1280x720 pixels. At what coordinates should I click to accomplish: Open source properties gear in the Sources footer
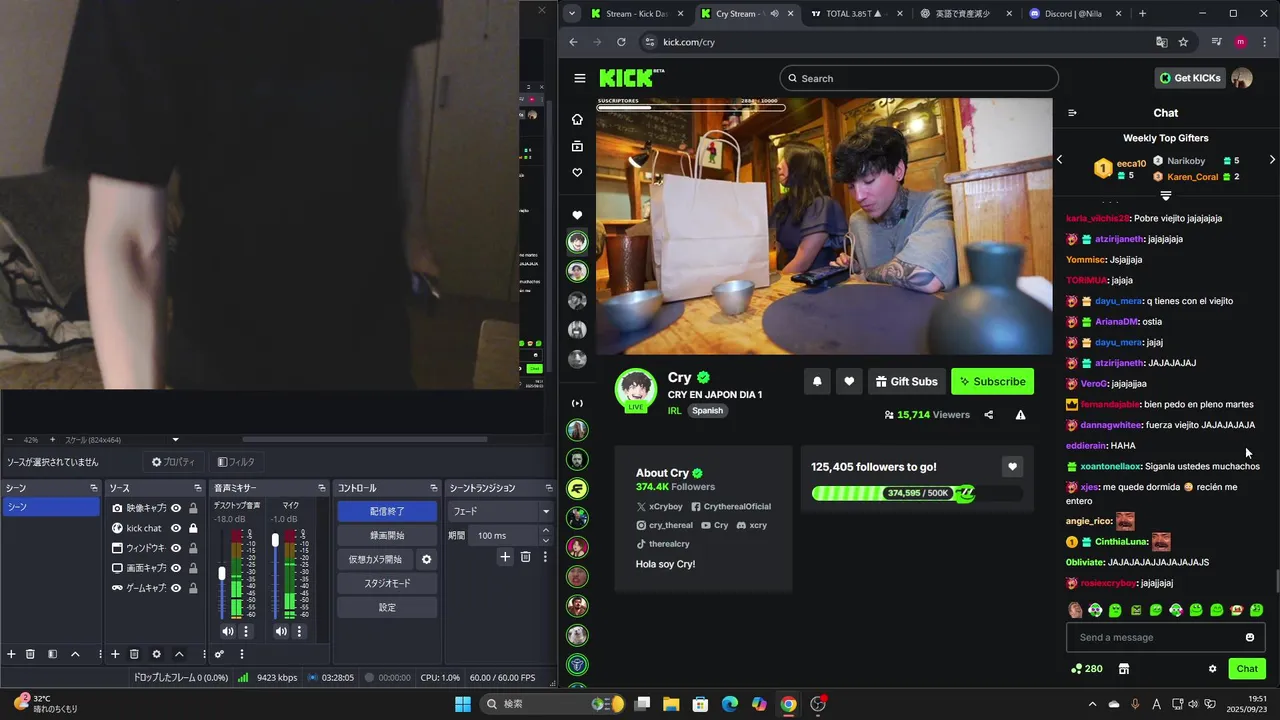[156, 654]
